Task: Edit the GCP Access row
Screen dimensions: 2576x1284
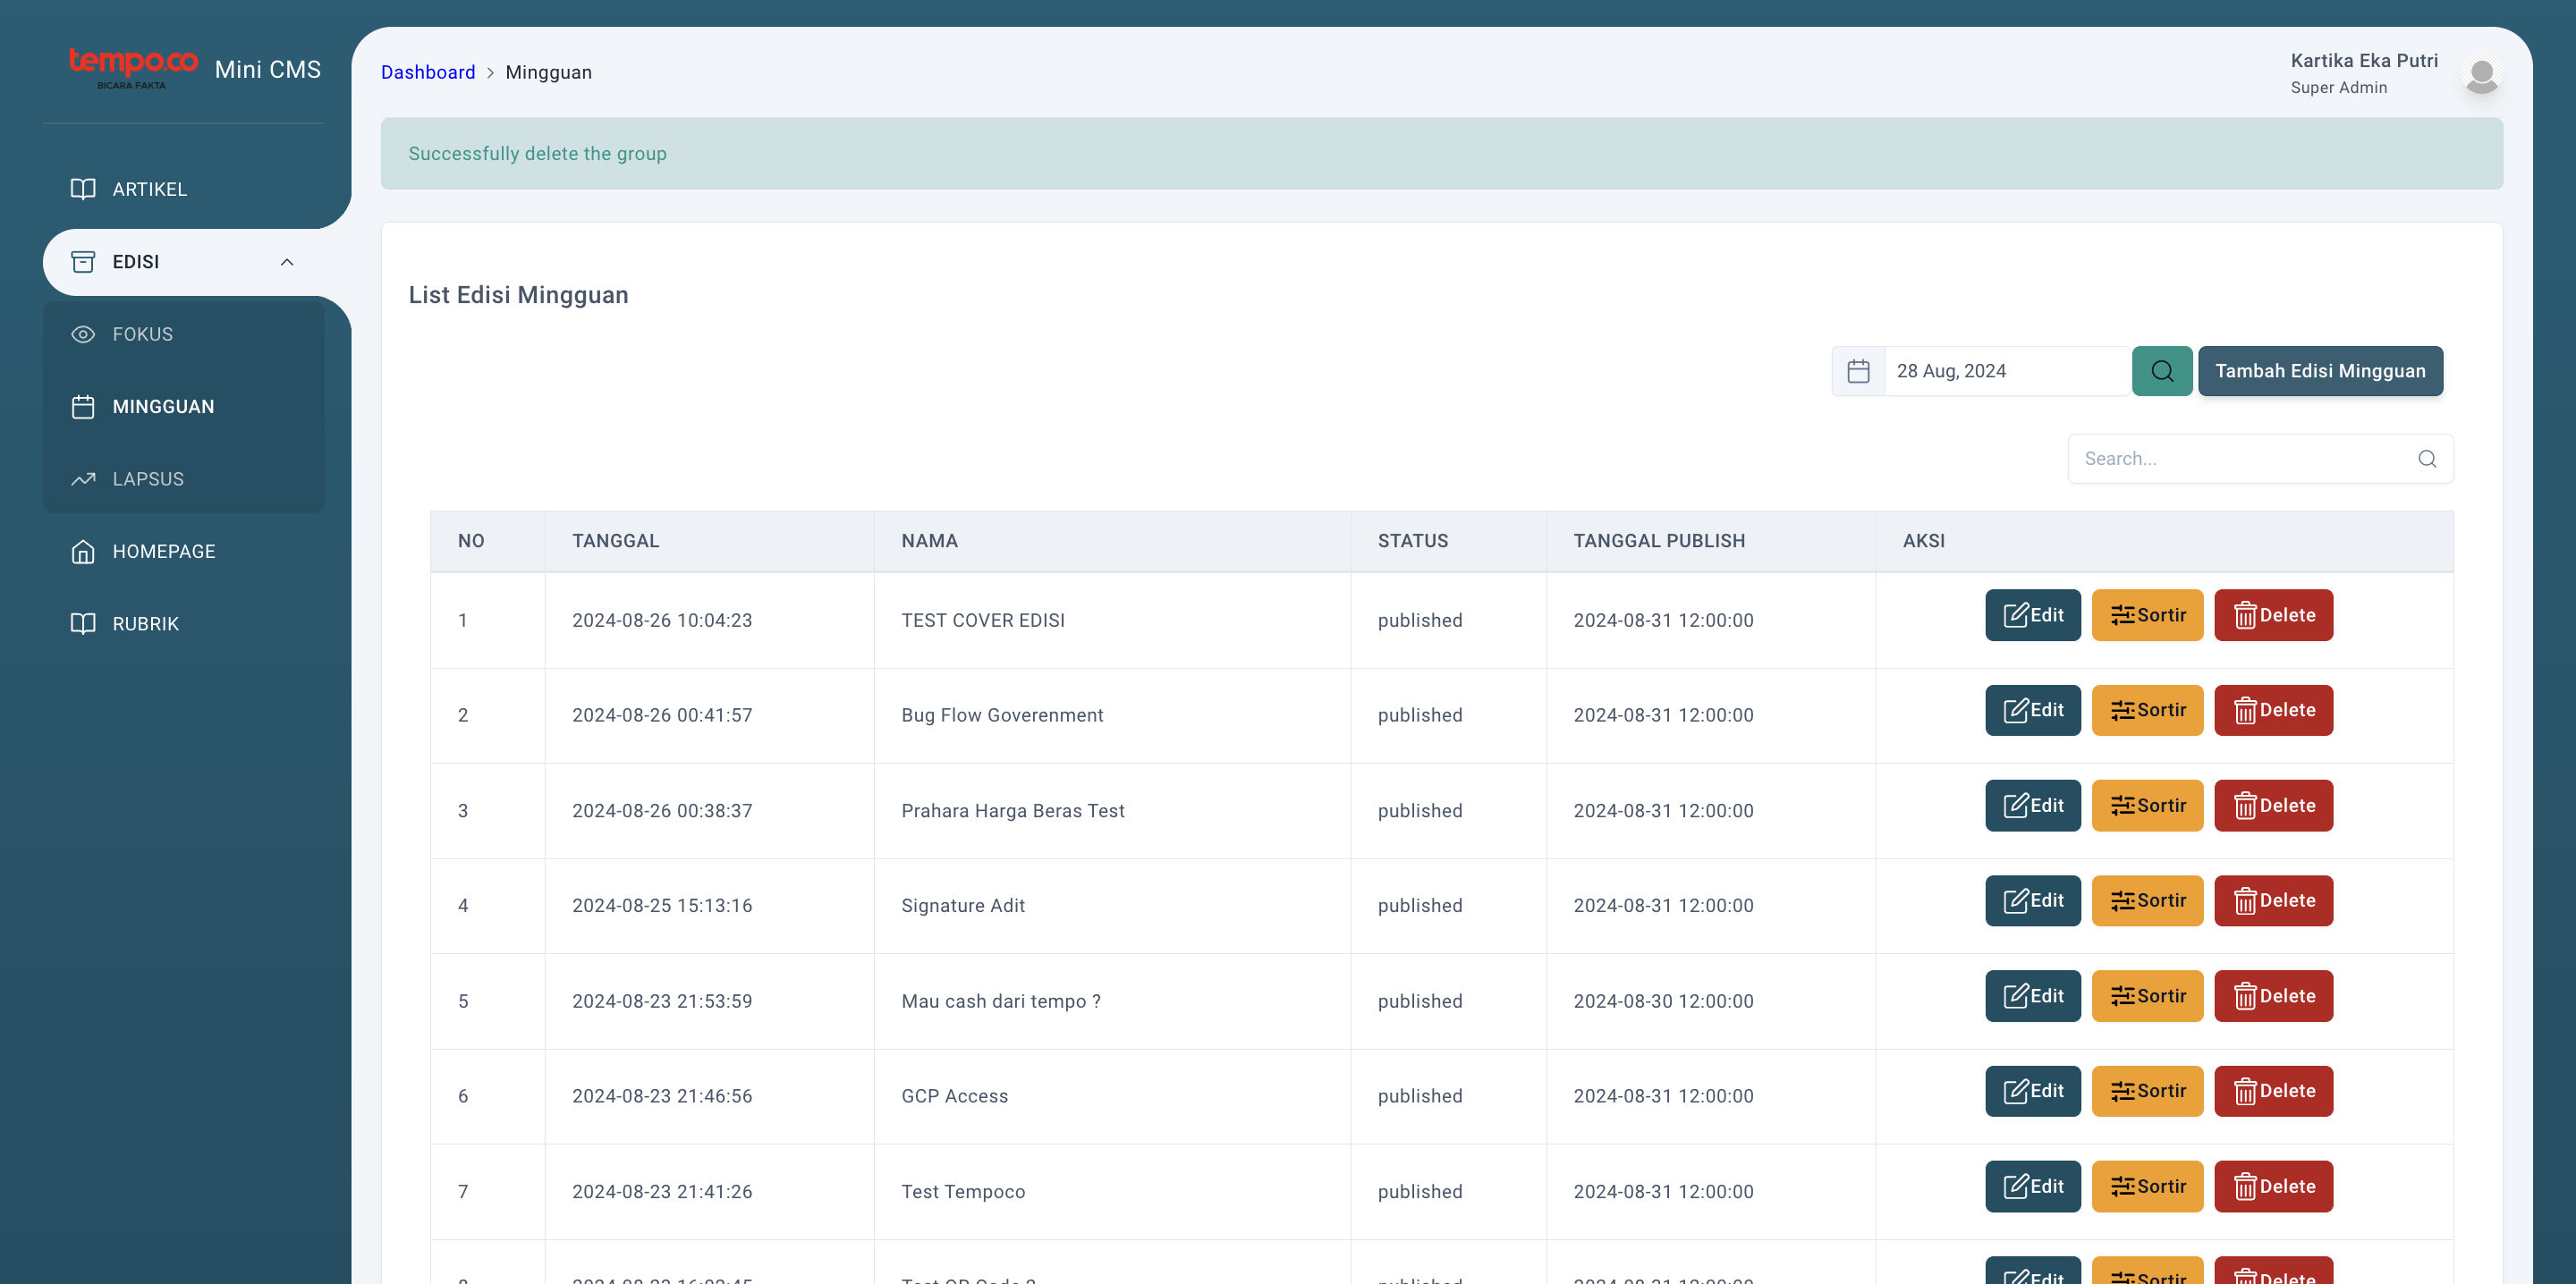Action: (x=2033, y=1091)
